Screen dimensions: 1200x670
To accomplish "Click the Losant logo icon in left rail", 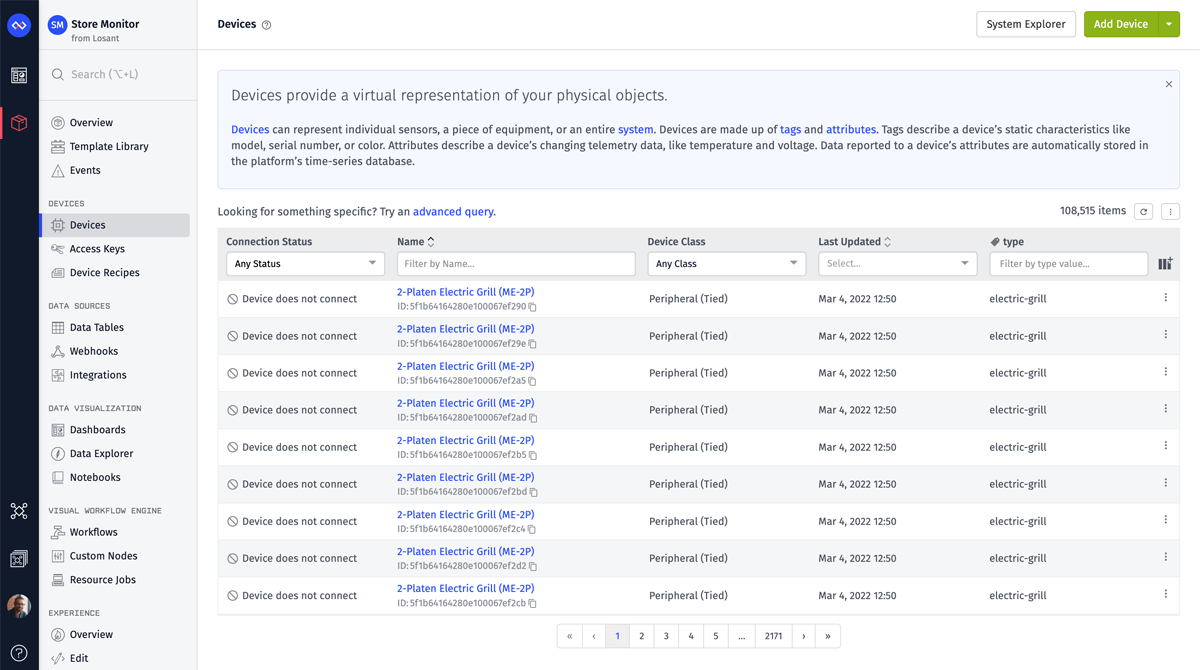I will coord(19,26).
